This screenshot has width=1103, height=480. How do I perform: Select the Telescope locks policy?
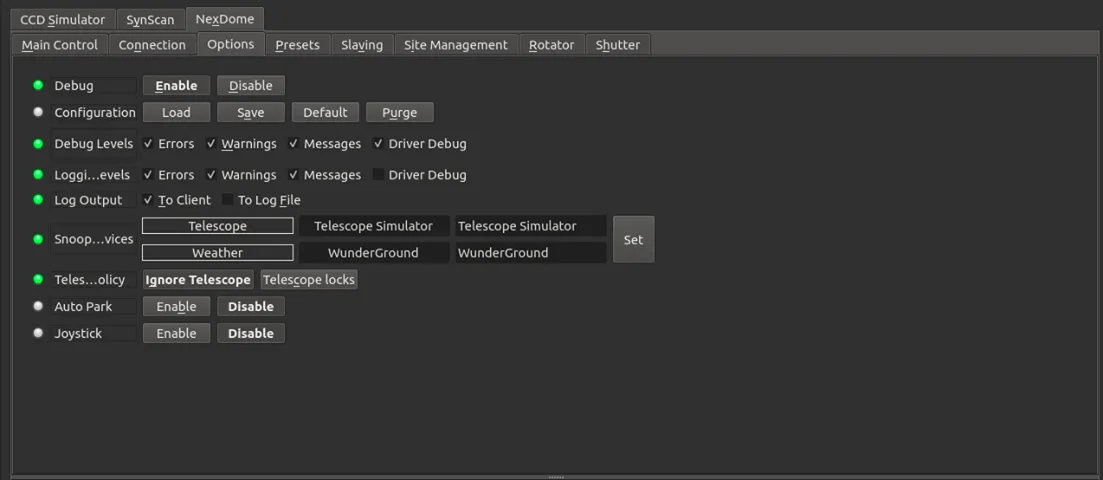coord(309,279)
